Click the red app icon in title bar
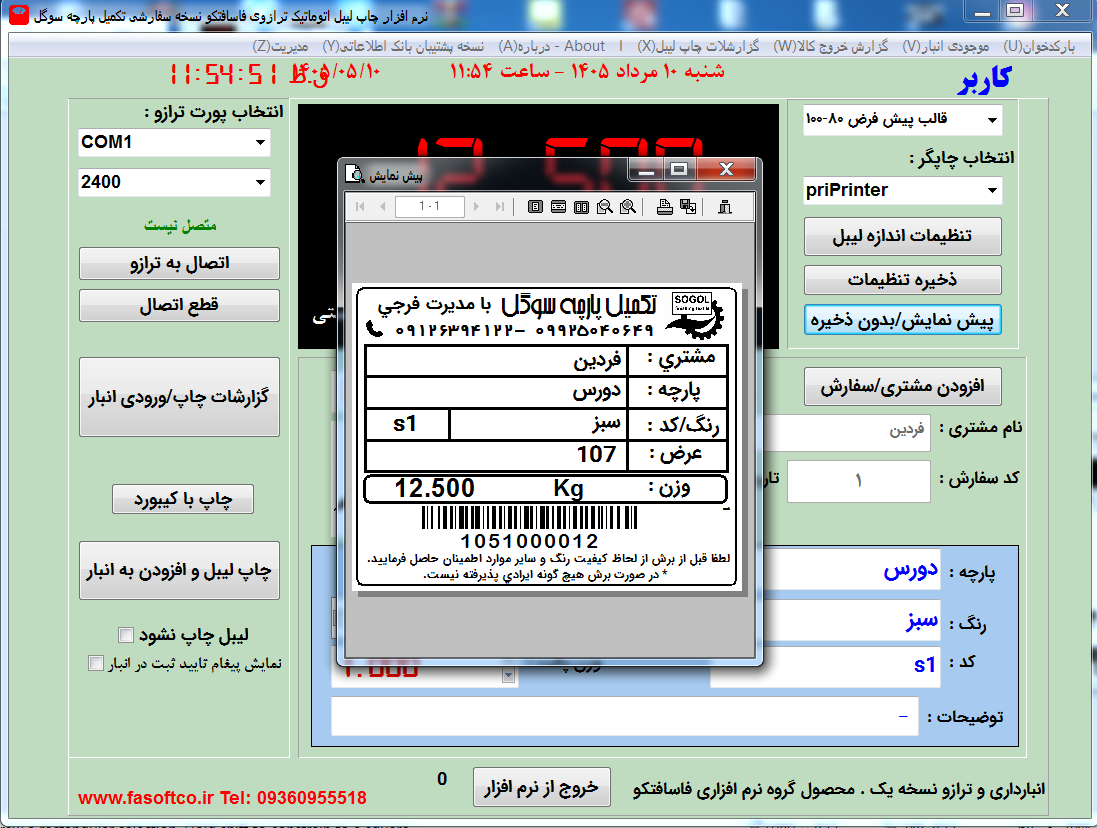This screenshot has width=1097, height=828. (19, 15)
